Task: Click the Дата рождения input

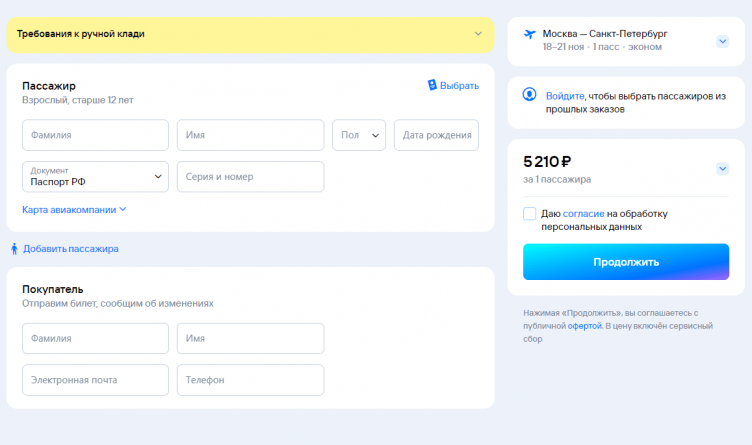Action: [436, 135]
